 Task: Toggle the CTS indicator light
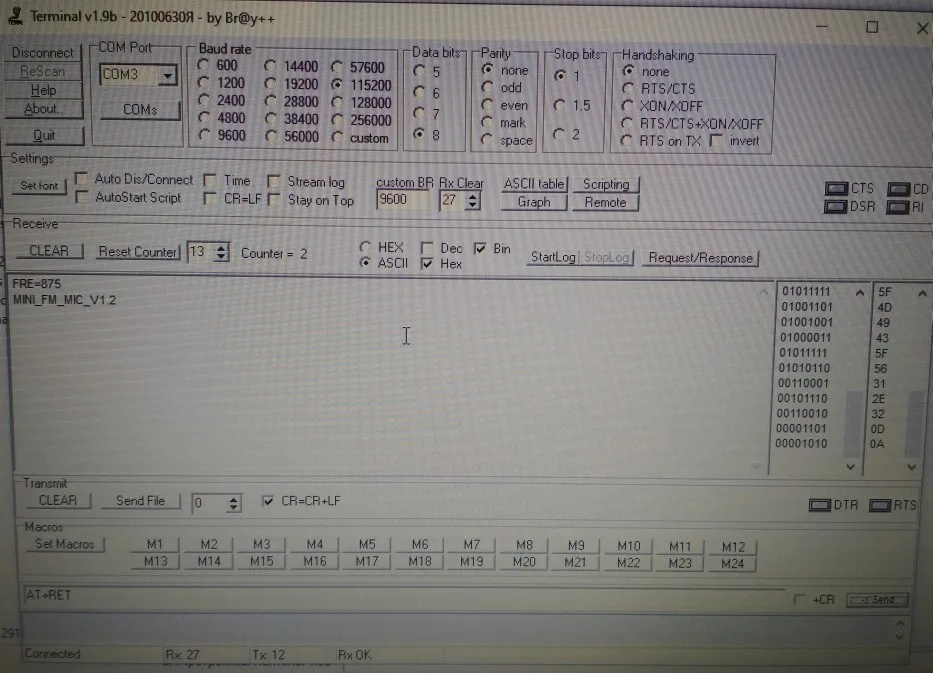837,189
